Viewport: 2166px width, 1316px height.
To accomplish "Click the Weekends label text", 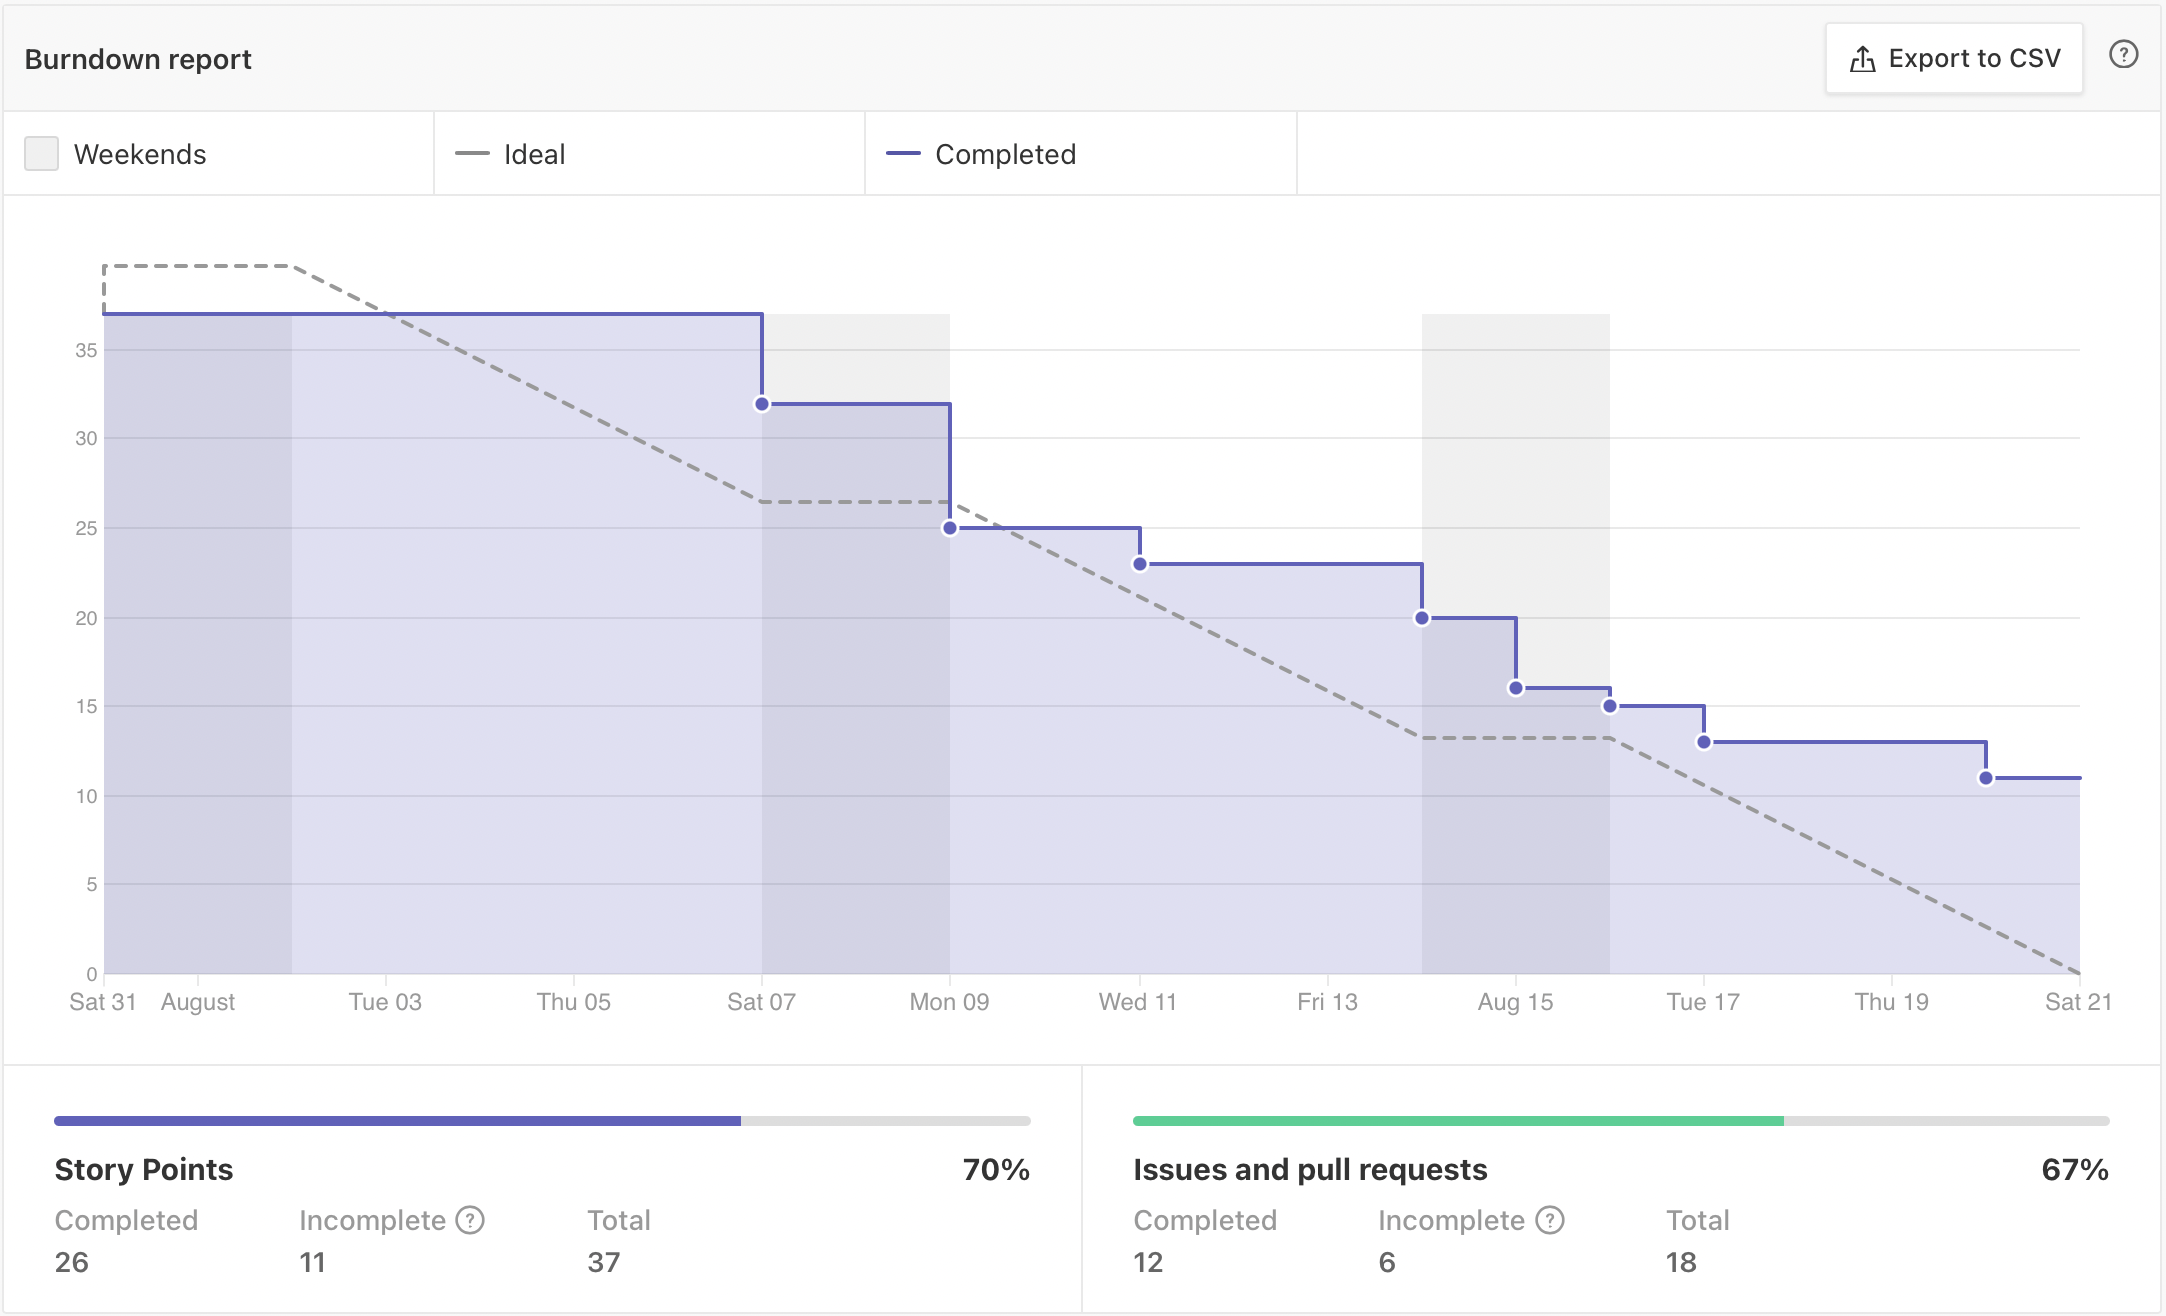I will pos(140,154).
